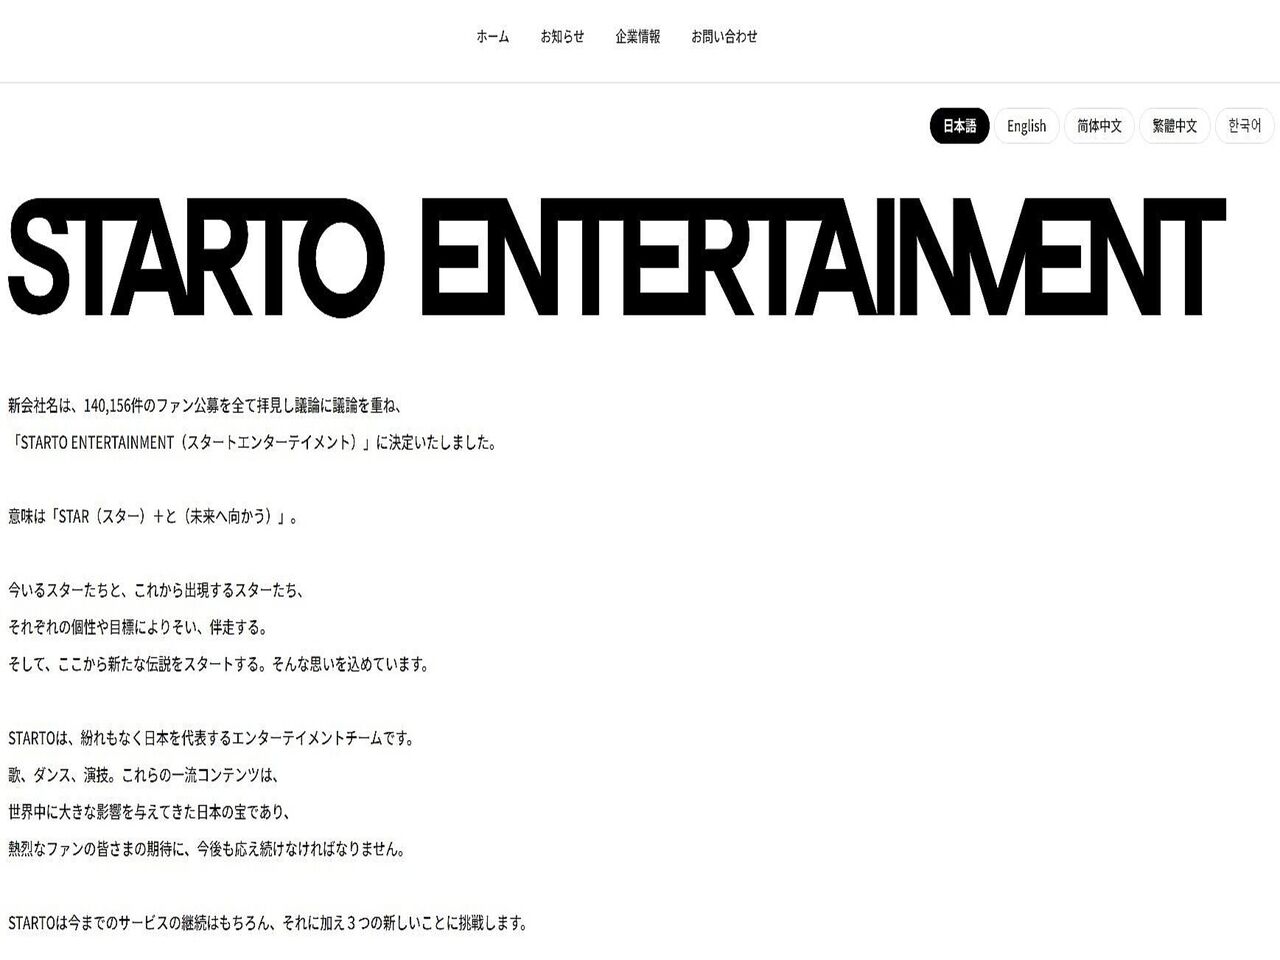Click the line 熱烈なファンの皆さまの期待に
This screenshot has width=1280, height=960.
coord(207,849)
